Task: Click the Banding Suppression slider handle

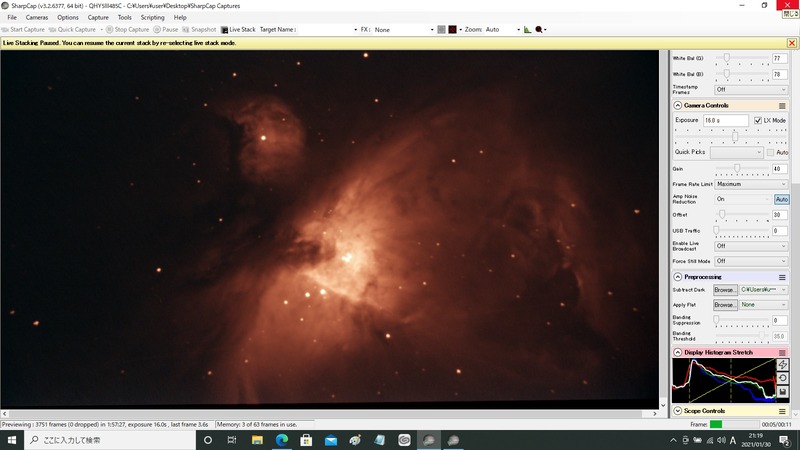Action: (x=716, y=319)
